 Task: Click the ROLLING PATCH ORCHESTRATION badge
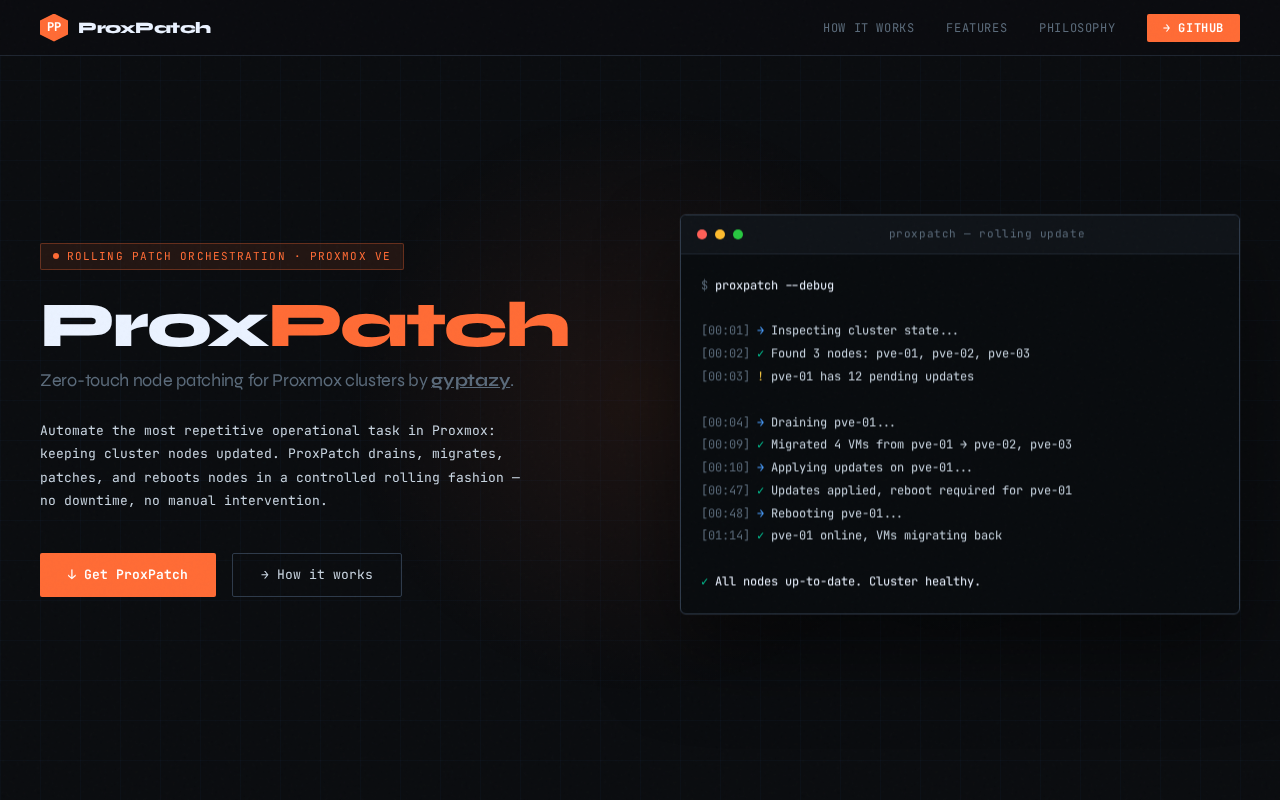tap(222, 255)
